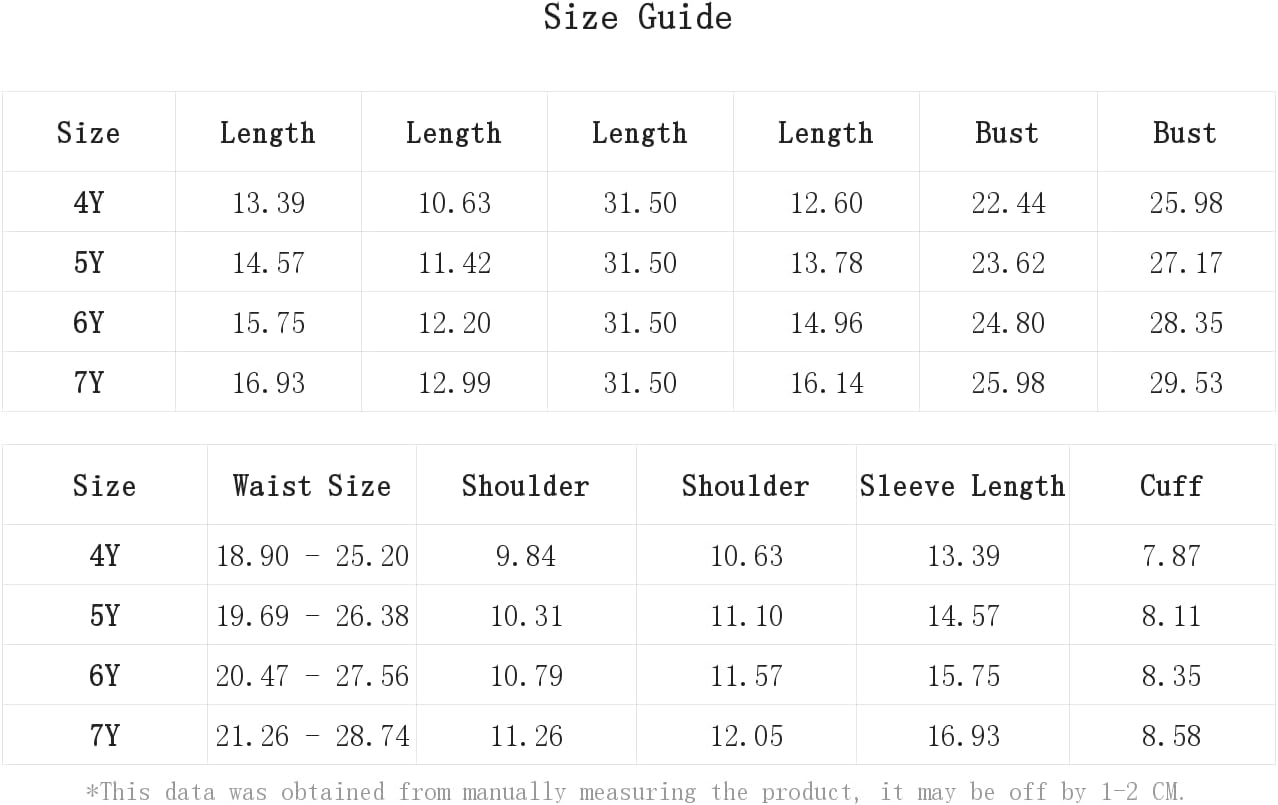Click the Sleeve Length column header
1278x805 pixels.
[962, 486]
